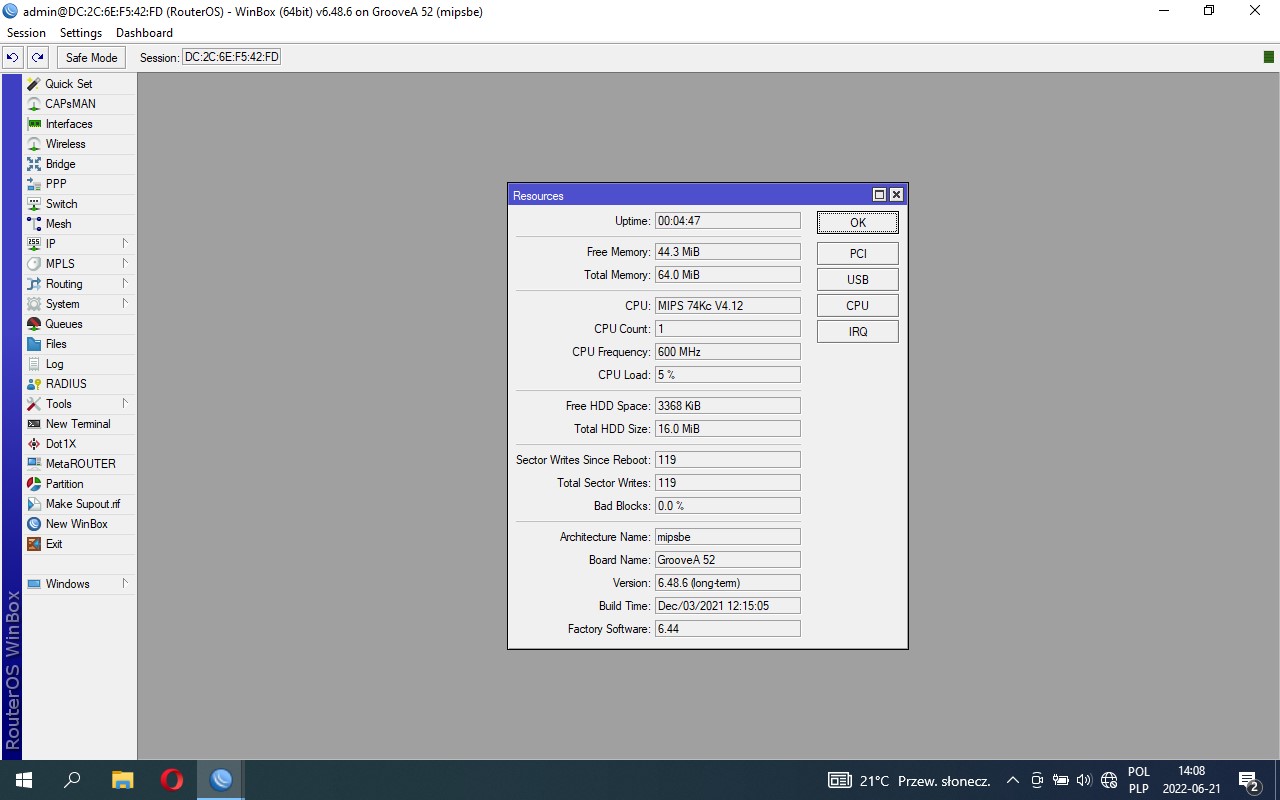Expand the Routing submenu arrow
Image resolution: width=1280 pixels, height=800 pixels.
click(x=125, y=284)
